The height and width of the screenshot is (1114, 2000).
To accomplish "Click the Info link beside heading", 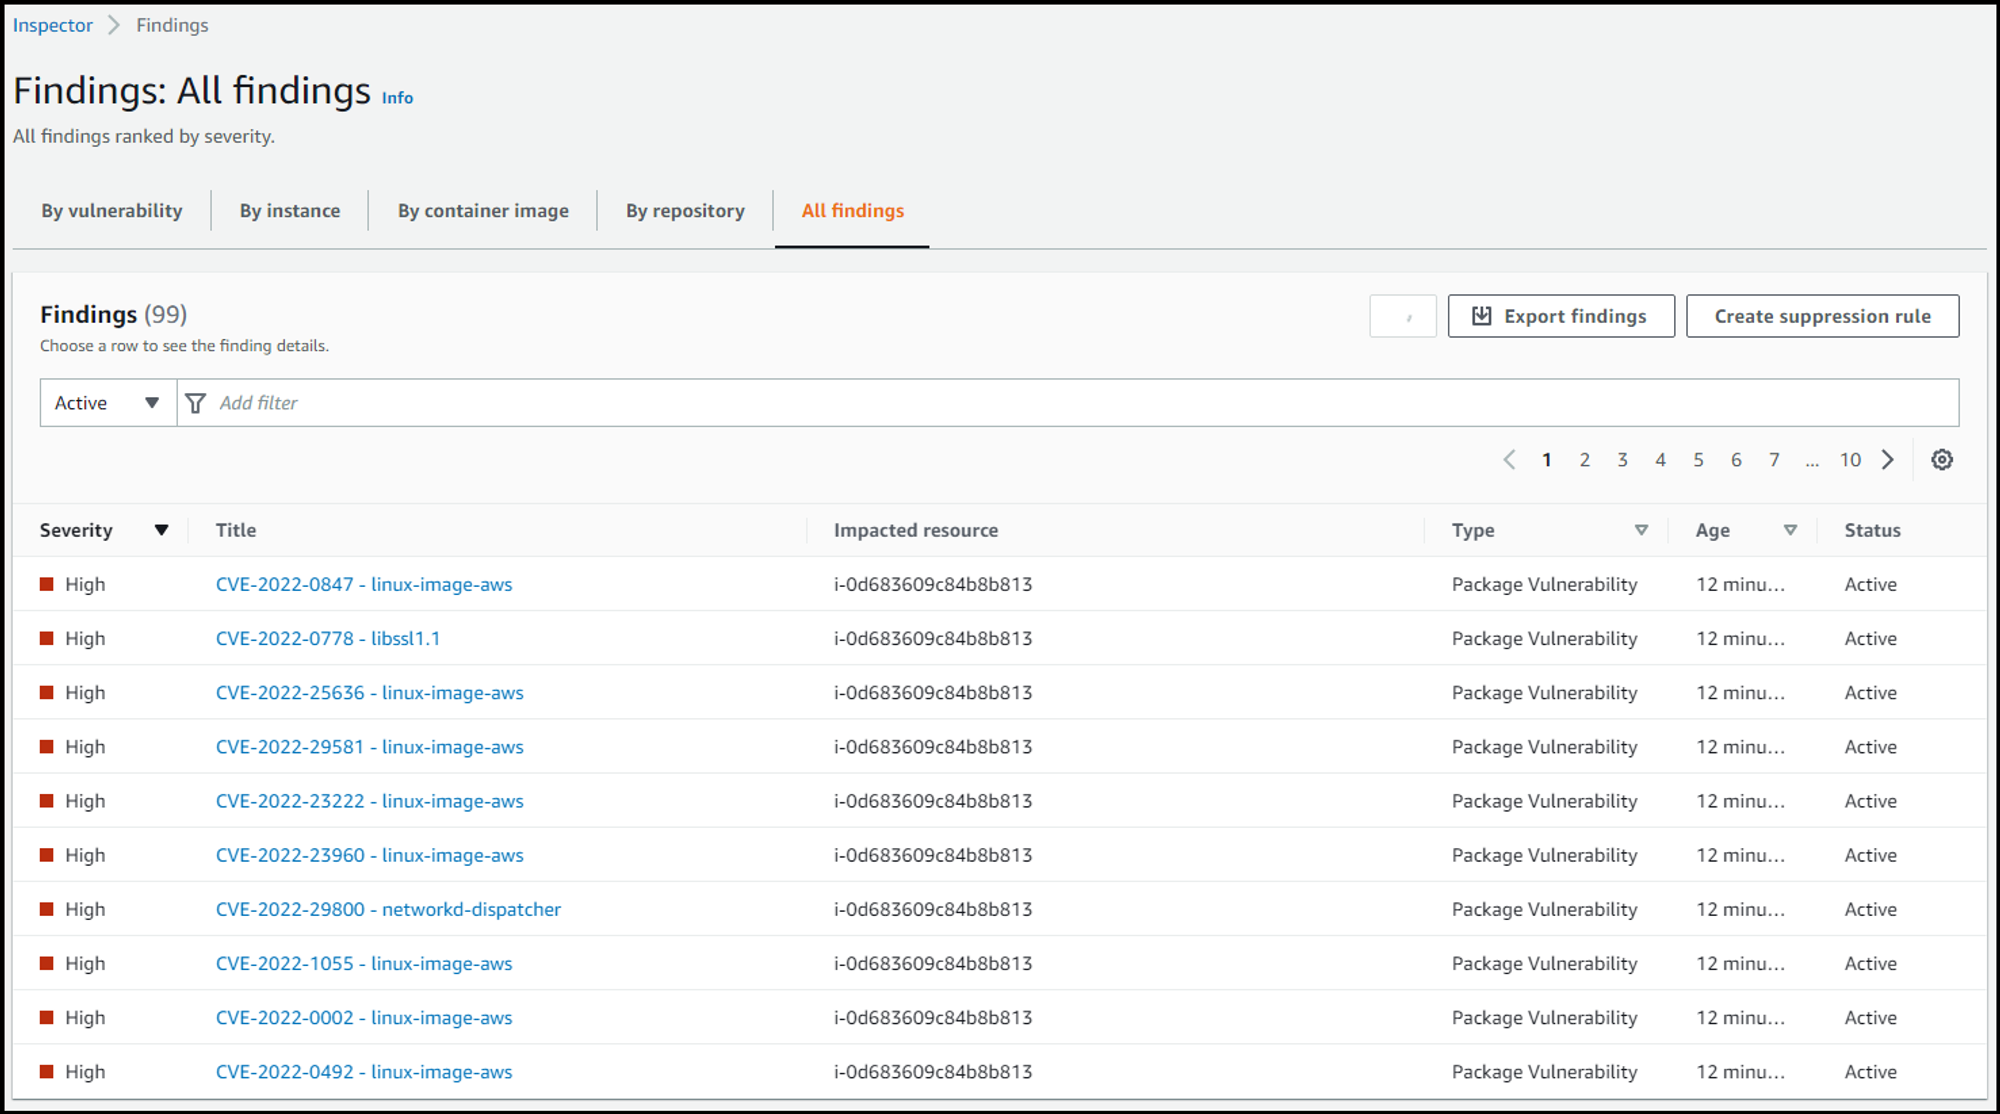I will [x=397, y=98].
